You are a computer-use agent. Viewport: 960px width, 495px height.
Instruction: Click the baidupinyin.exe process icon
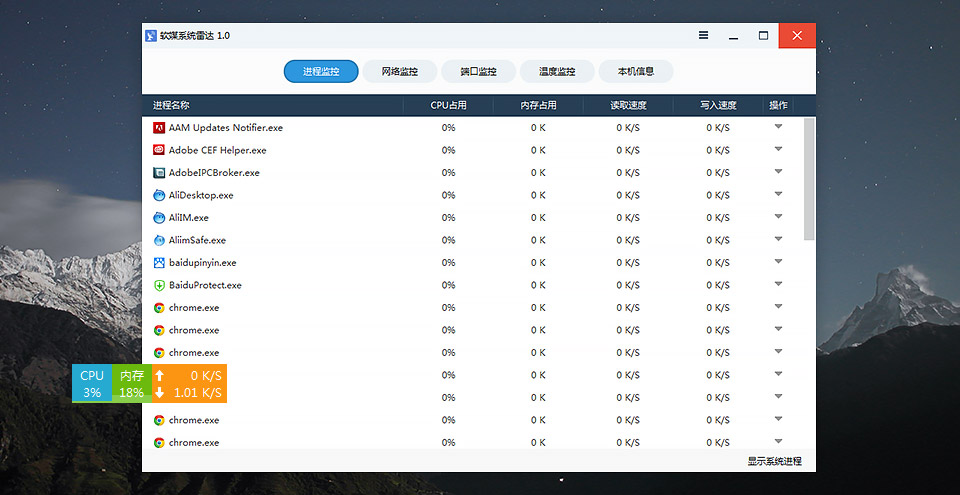[x=159, y=263]
